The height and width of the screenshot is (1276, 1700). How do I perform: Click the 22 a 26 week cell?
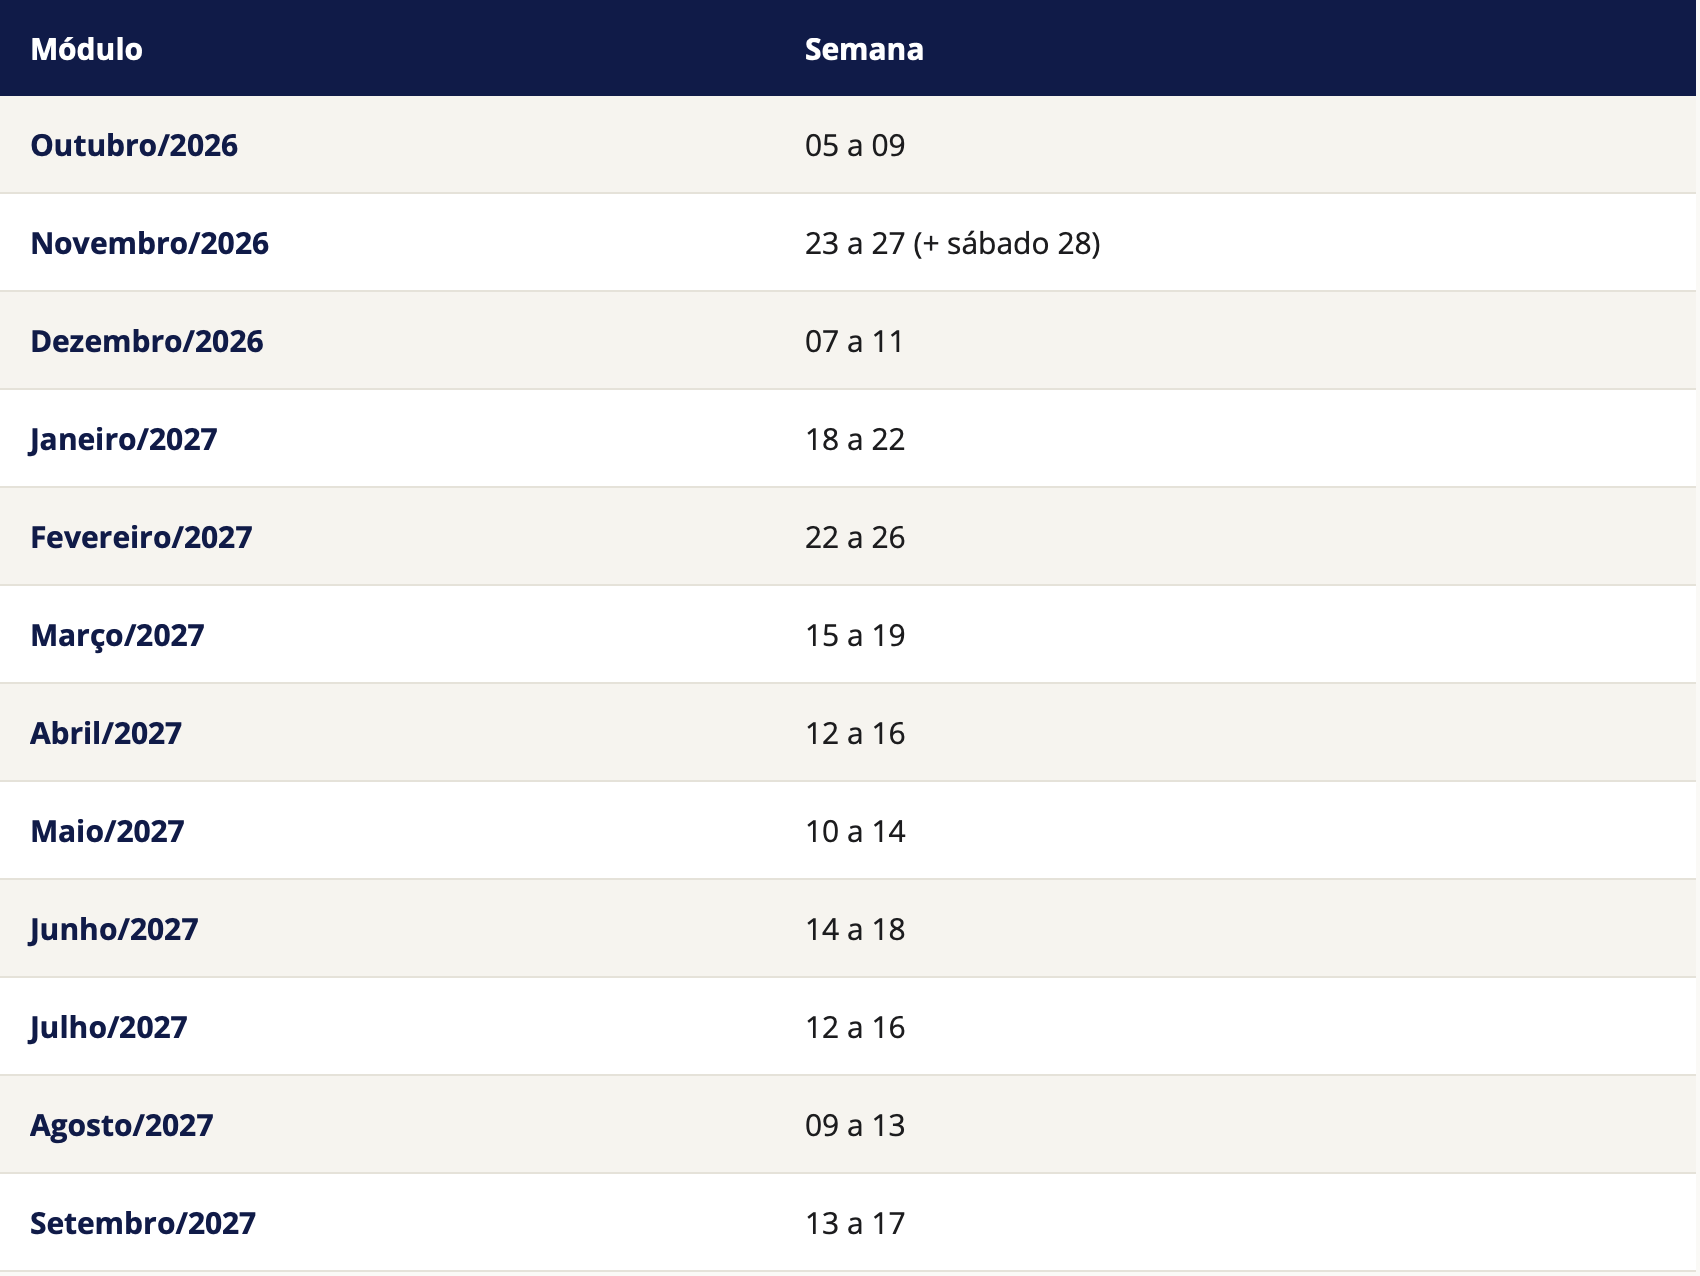(x=855, y=537)
